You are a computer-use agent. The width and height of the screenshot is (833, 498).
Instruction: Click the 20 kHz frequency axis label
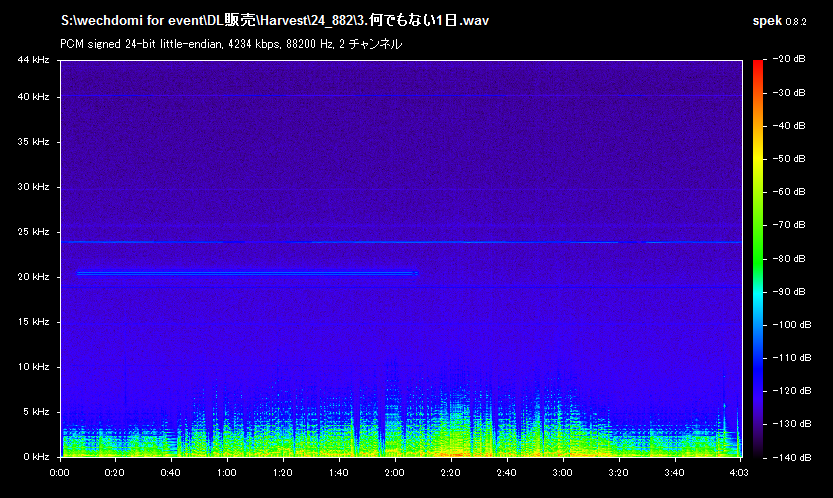pos(33,276)
